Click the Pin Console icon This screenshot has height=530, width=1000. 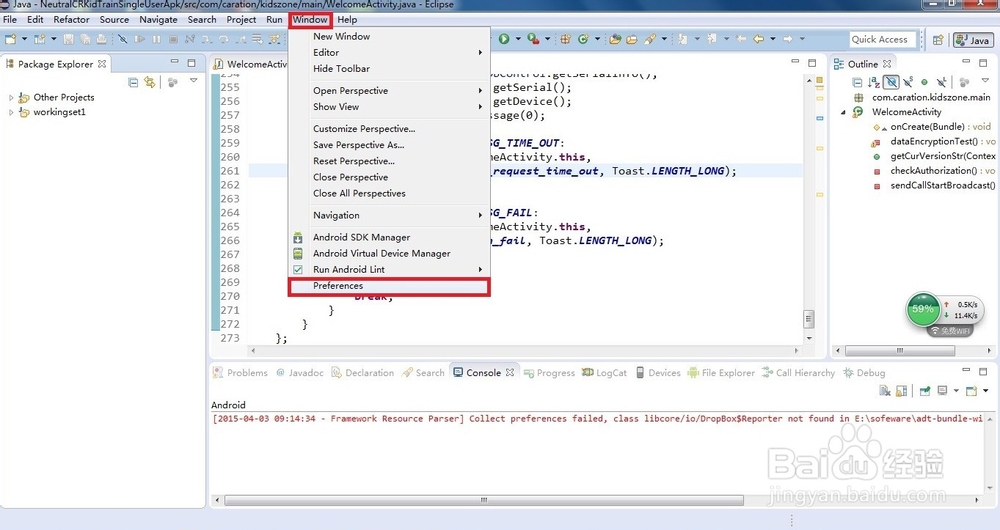click(x=925, y=391)
